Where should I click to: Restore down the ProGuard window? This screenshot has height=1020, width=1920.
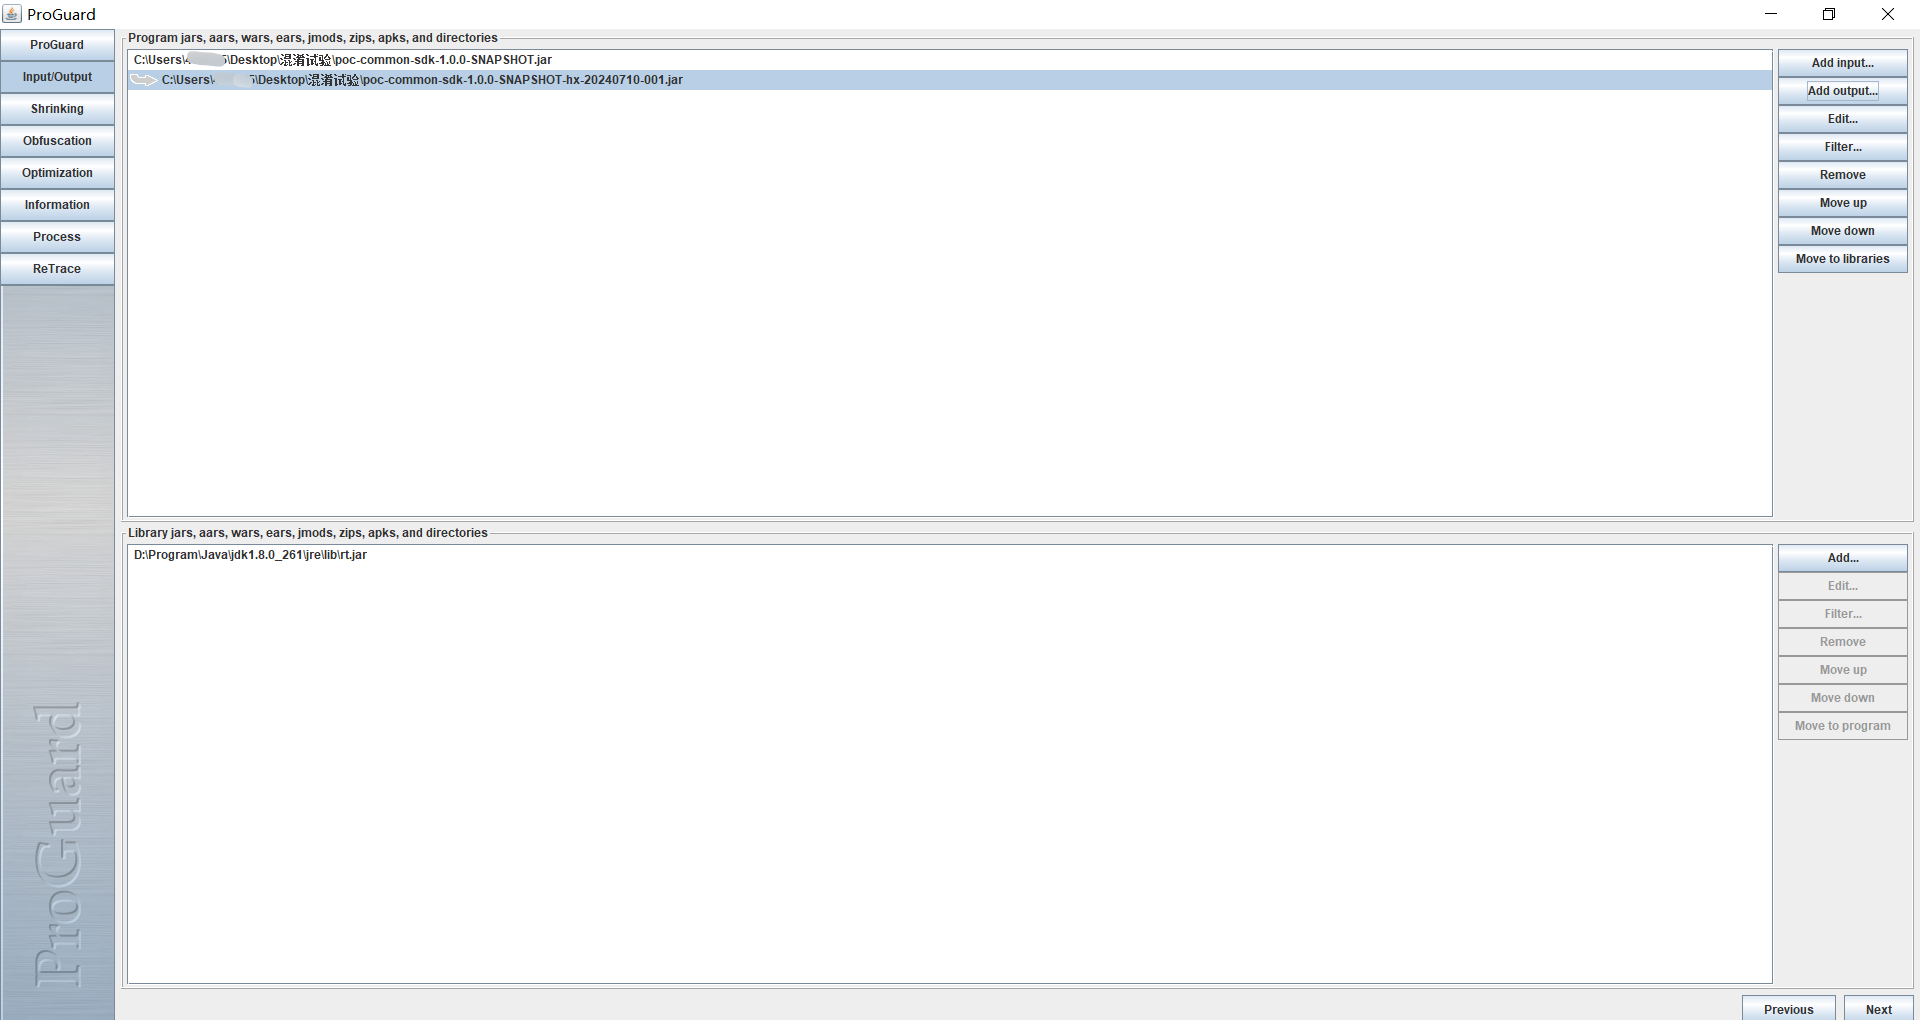pyautogui.click(x=1829, y=14)
